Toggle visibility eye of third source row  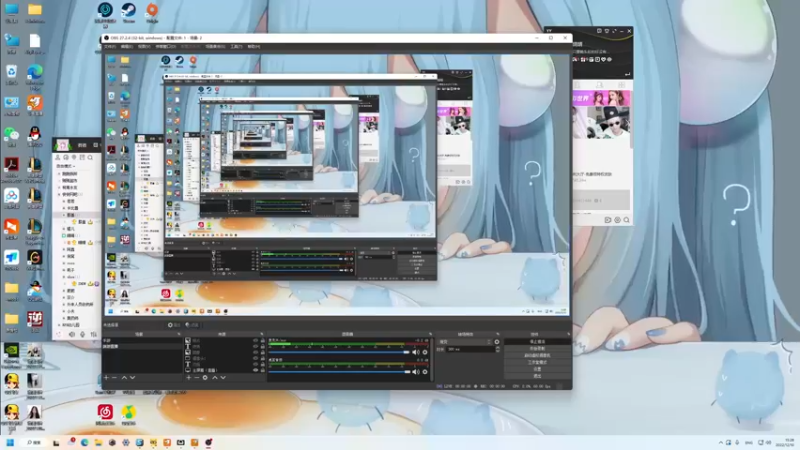point(256,352)
